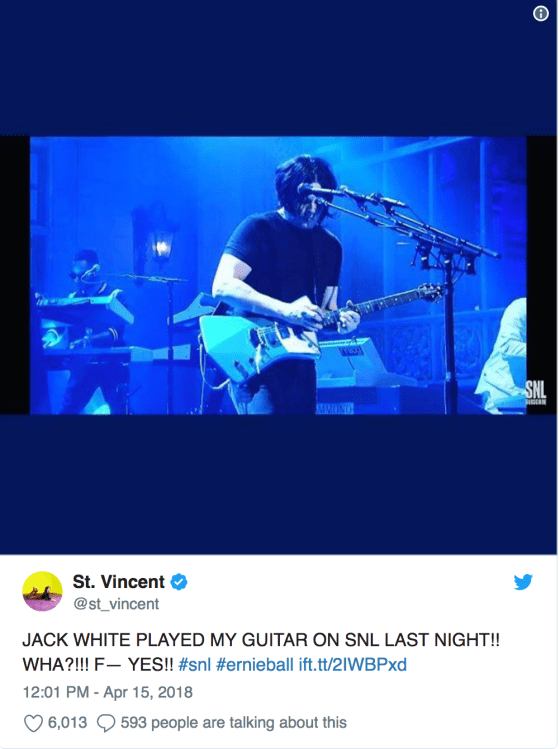Click the info icon in the top corner
The width and height of the screenshot is (560, 749).
click(x=540, y=13)
